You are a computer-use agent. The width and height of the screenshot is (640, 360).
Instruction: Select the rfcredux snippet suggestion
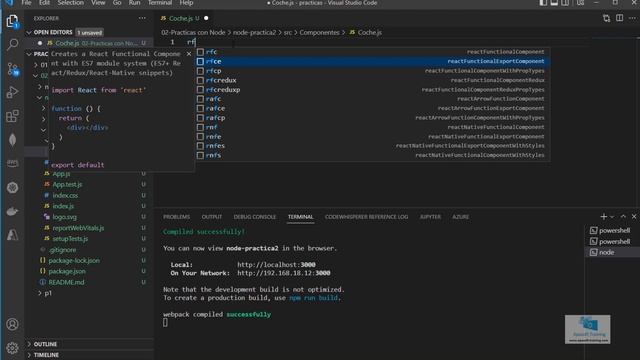[x=372, y=80]
